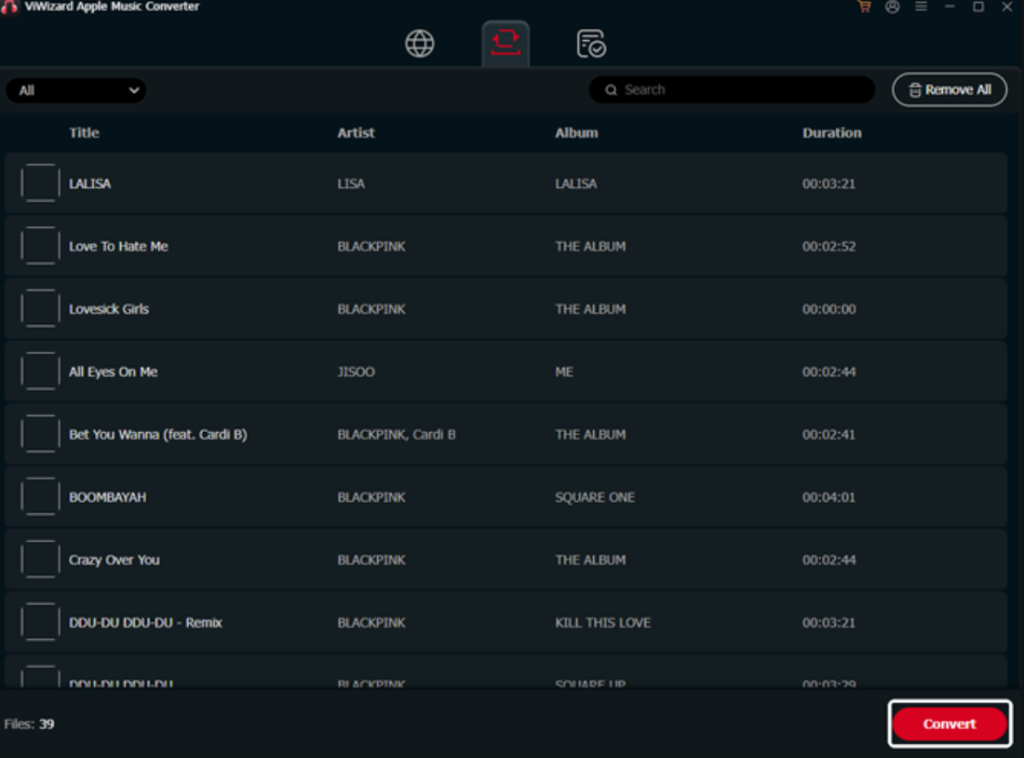The height and width of the screenshot is (758, 1024).
Task: Click the ViWizard headphone app logo
Action: point(10,7)
